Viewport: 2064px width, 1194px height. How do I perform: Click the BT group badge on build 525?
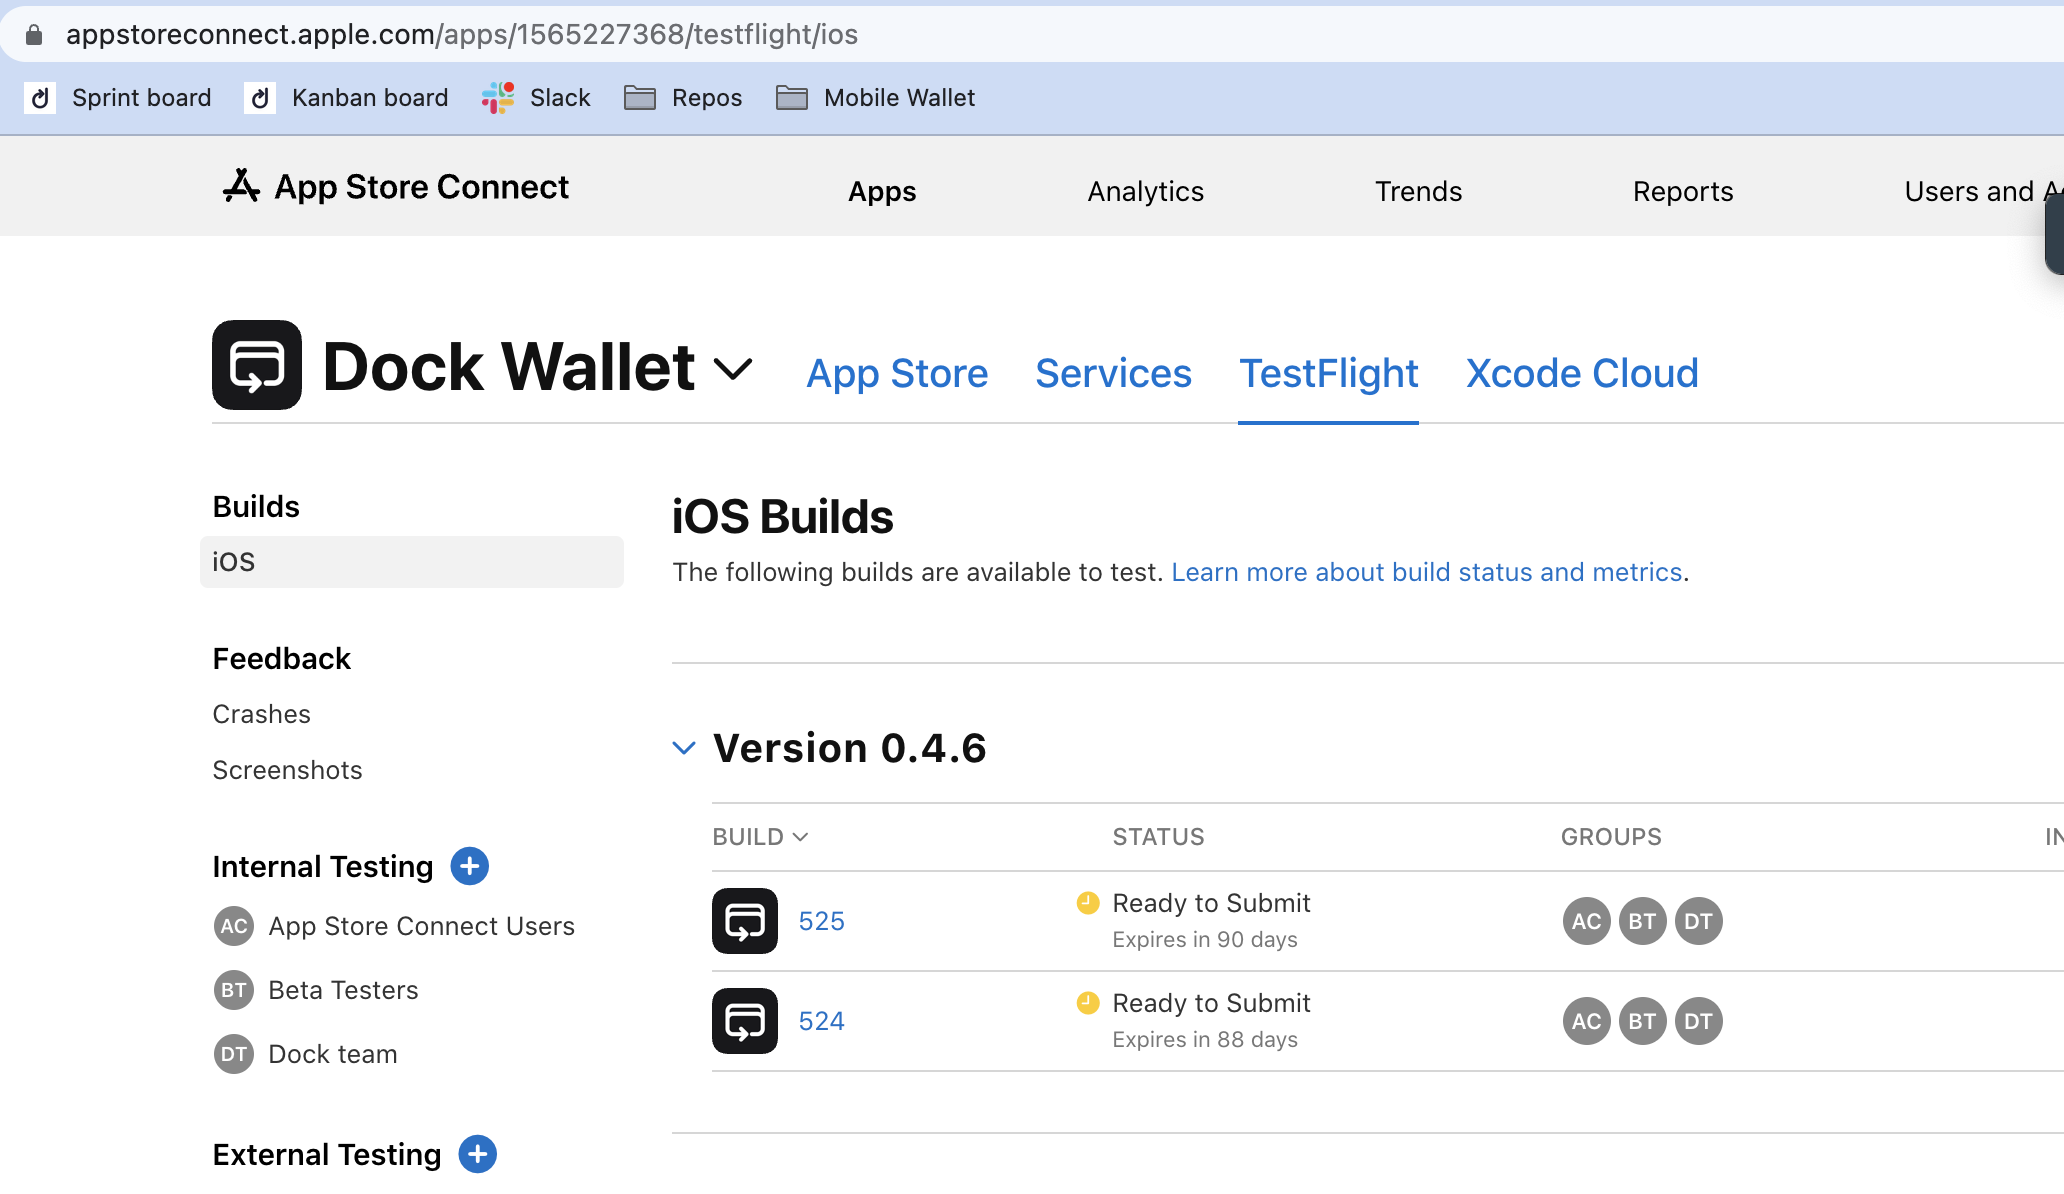coord(1643,921)
